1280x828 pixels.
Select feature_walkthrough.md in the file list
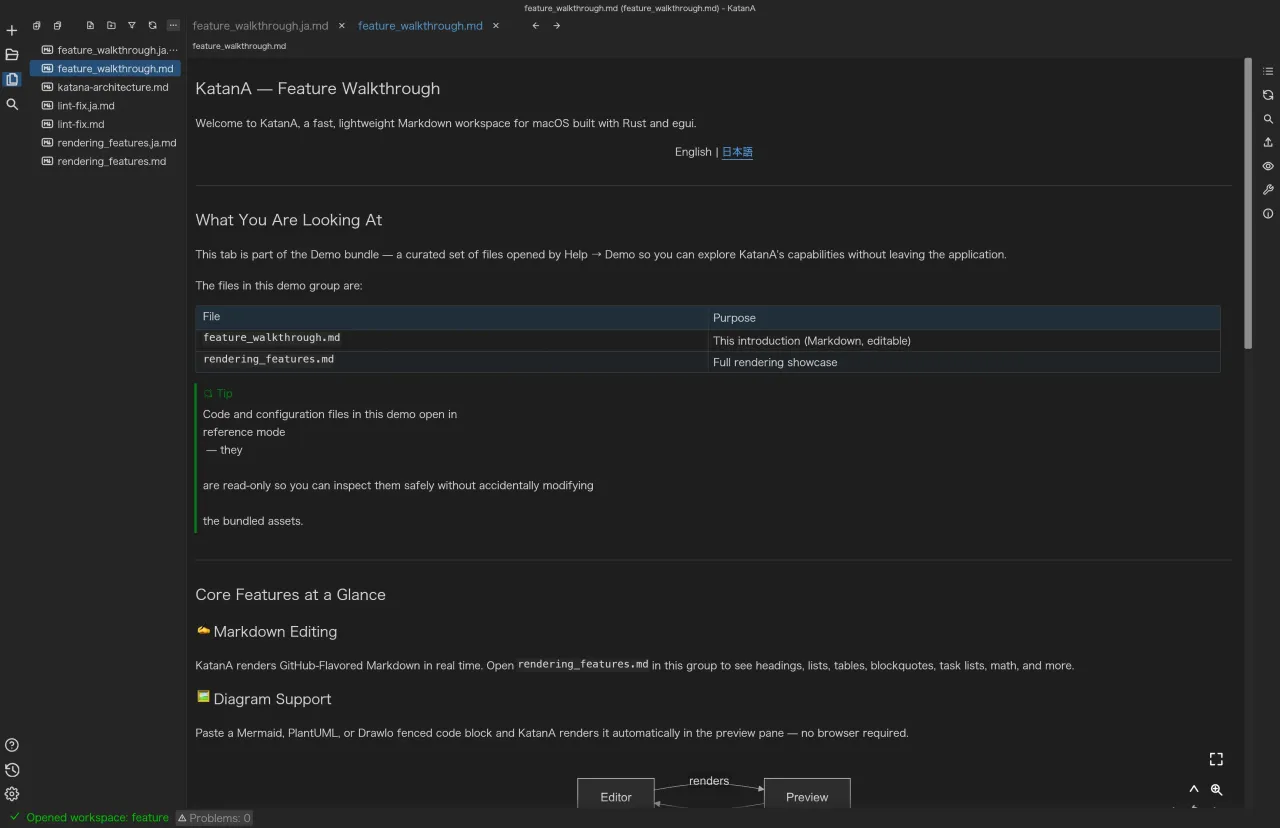coord(106,69)
